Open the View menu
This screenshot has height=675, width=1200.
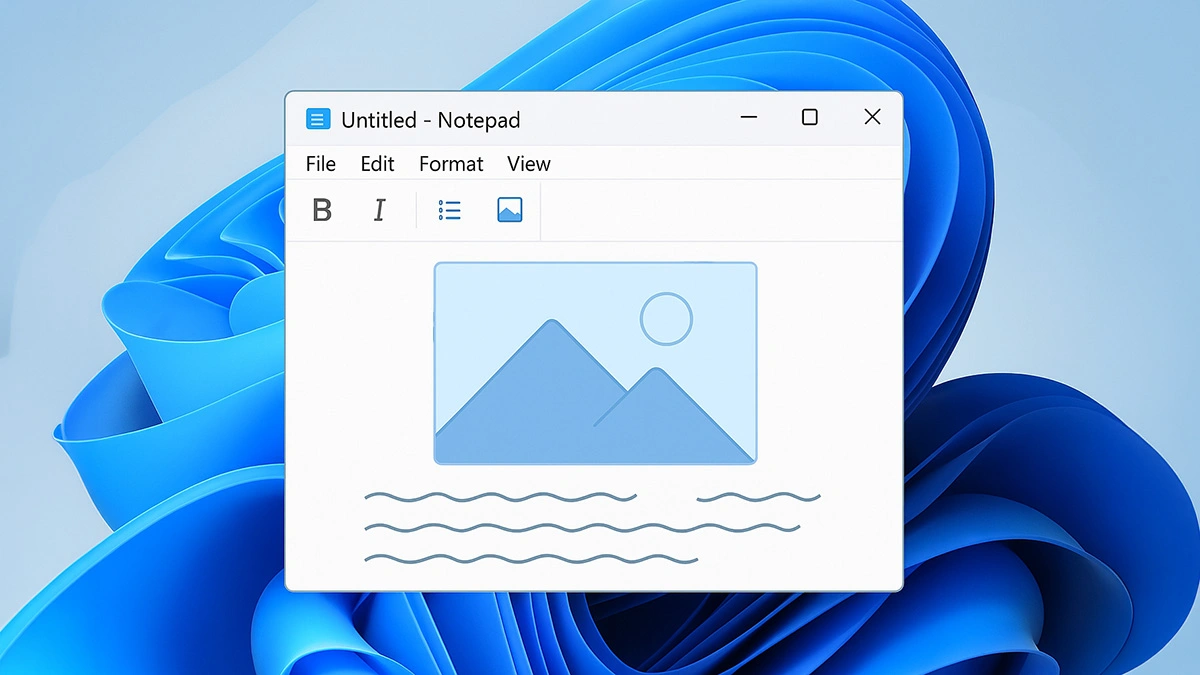529,164
